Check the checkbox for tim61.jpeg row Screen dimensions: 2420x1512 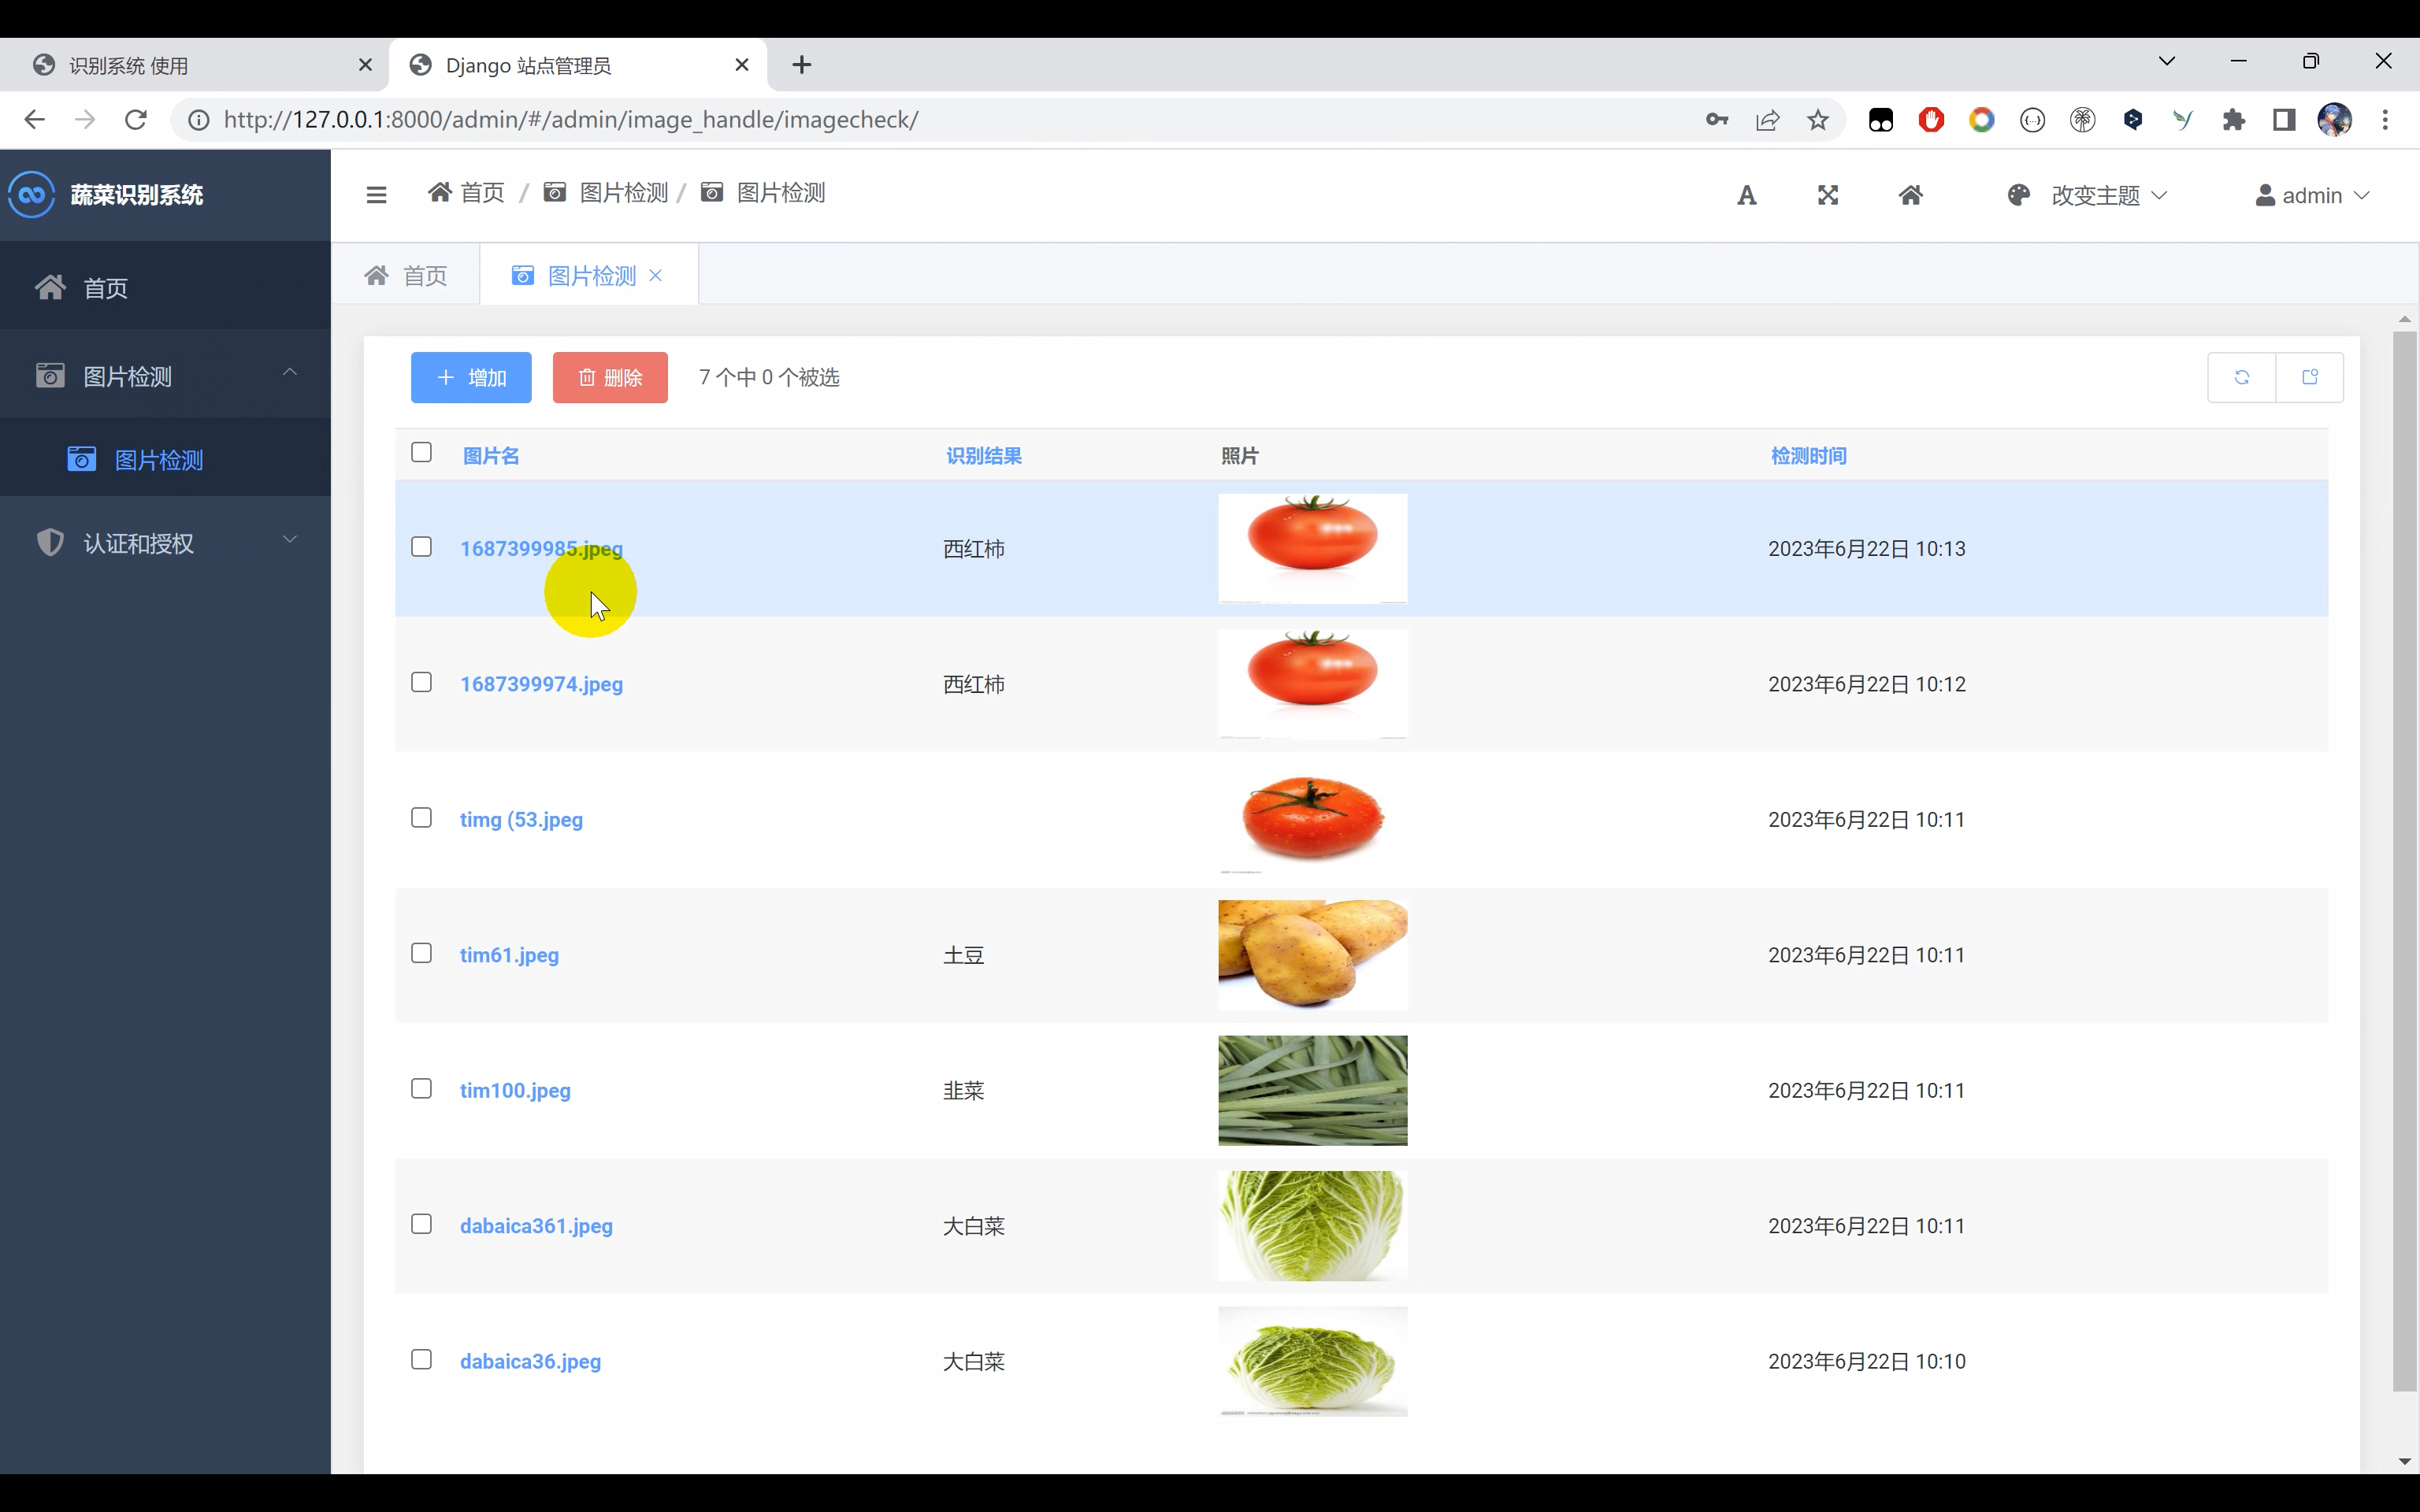click(x=421, y=952)
